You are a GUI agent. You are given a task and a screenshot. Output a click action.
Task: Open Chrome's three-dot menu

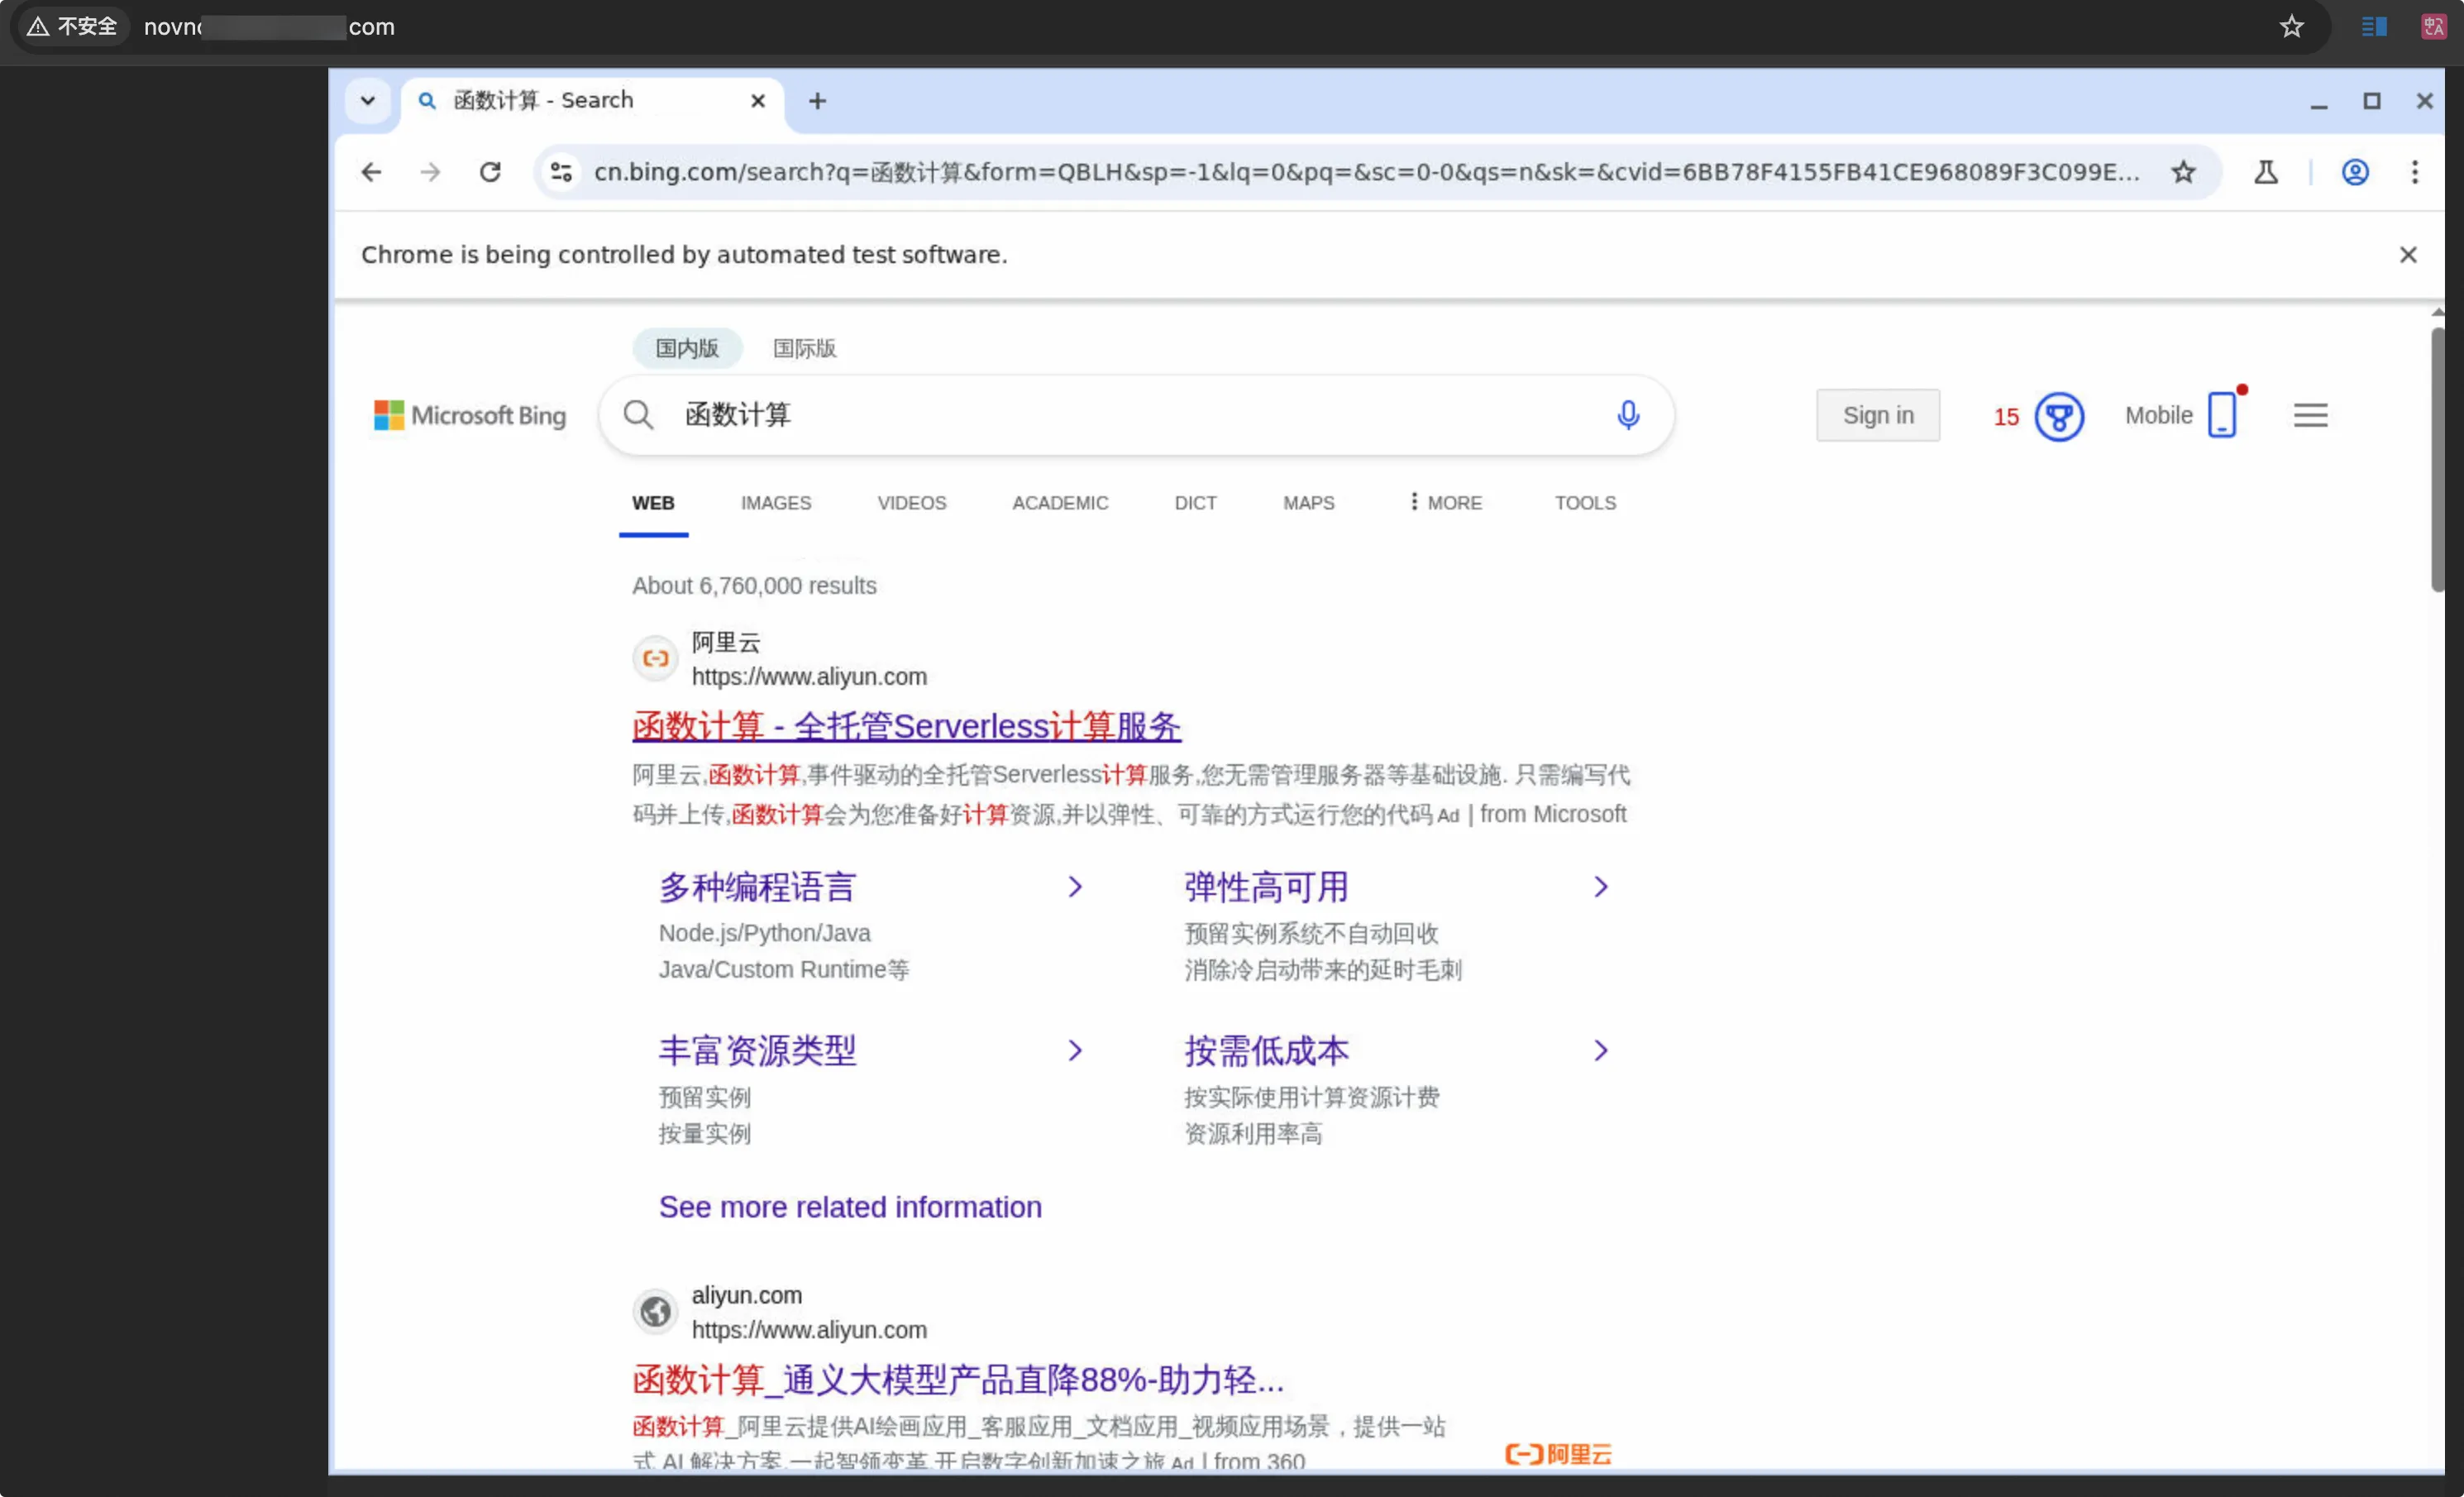click(2416, 172)
